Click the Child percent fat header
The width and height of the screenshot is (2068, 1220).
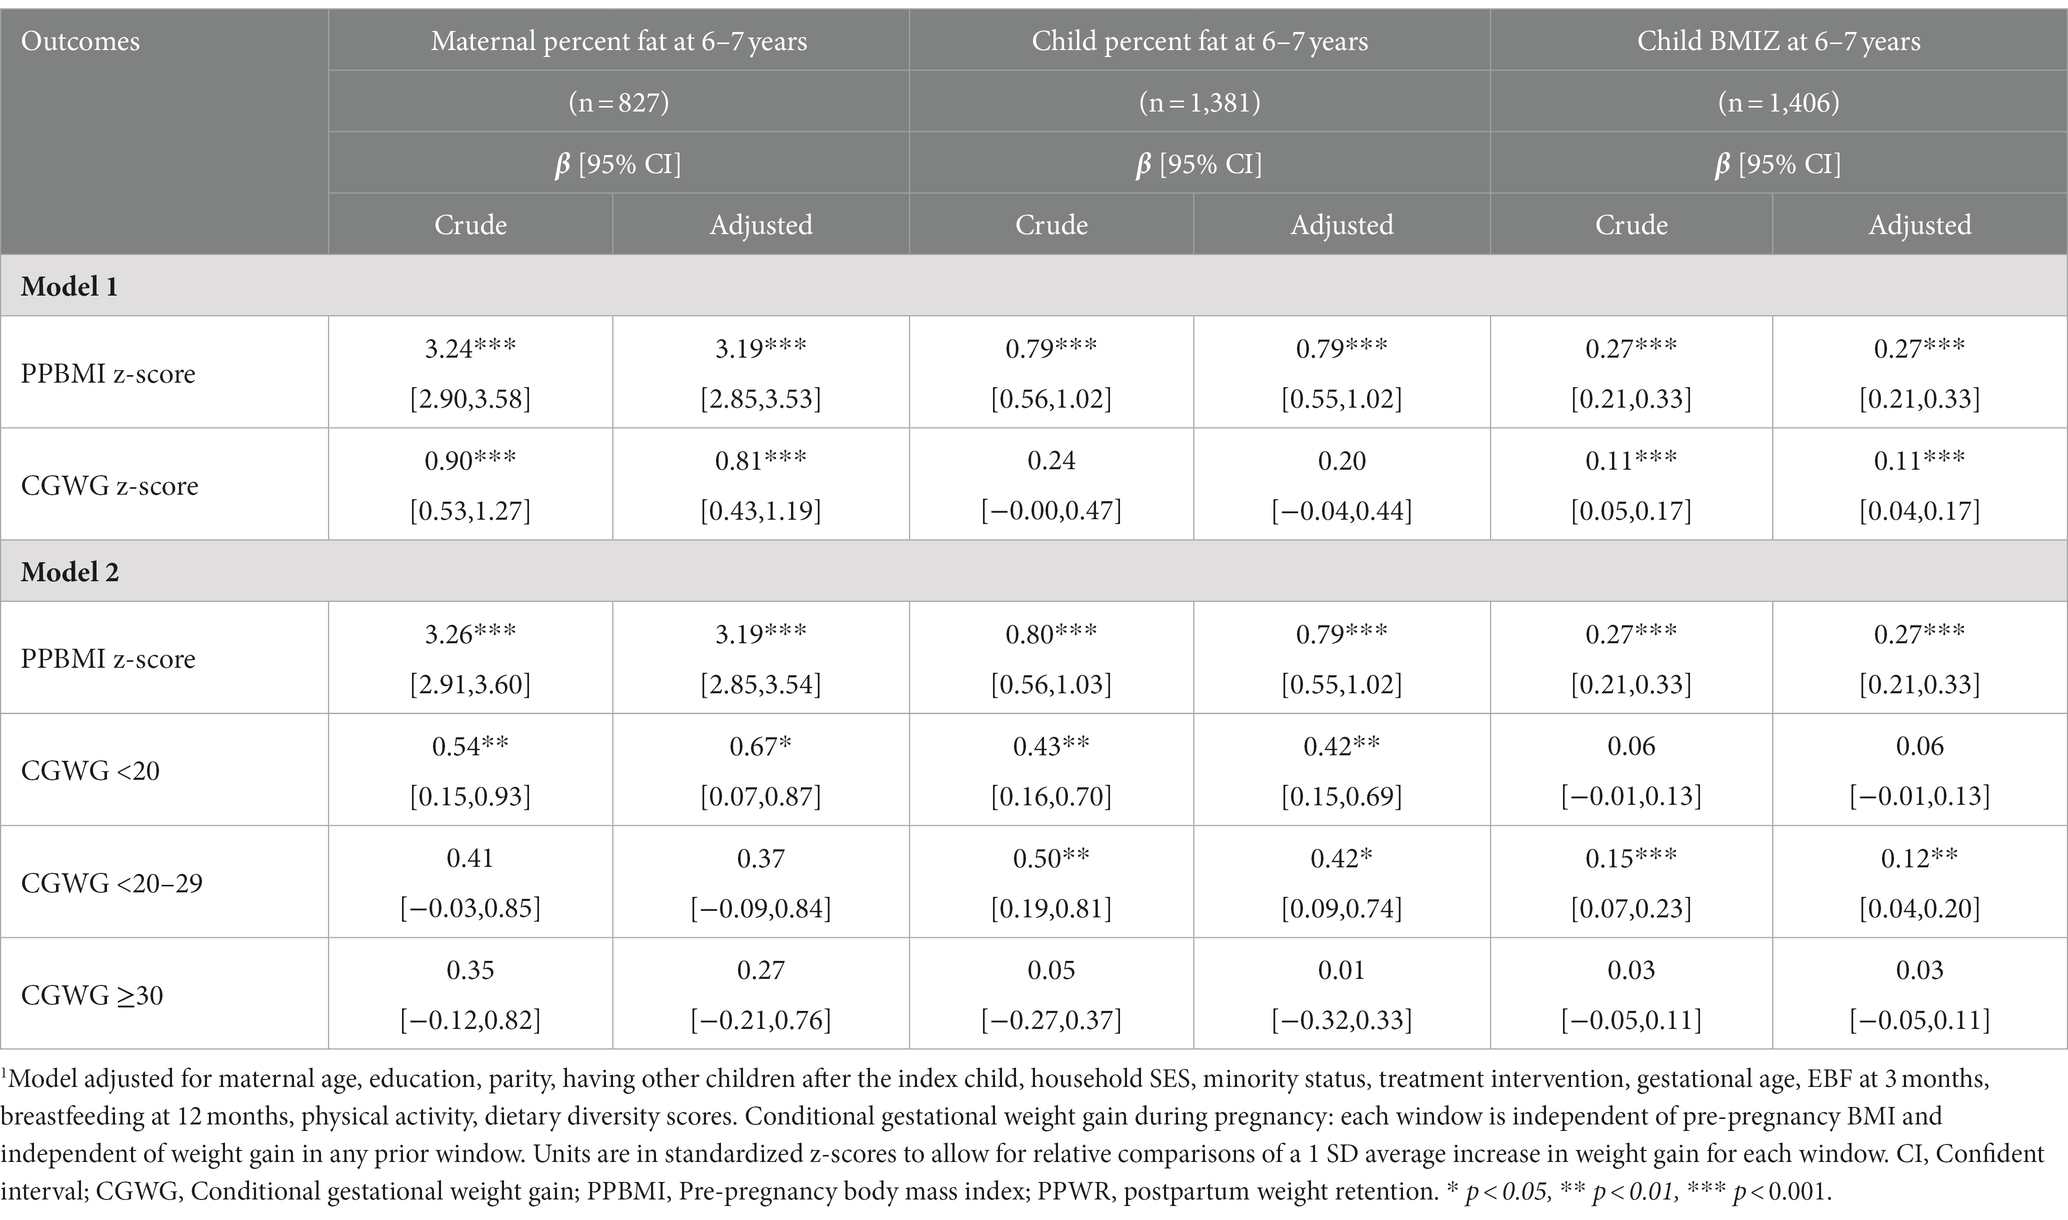[x=1199, y=41]
